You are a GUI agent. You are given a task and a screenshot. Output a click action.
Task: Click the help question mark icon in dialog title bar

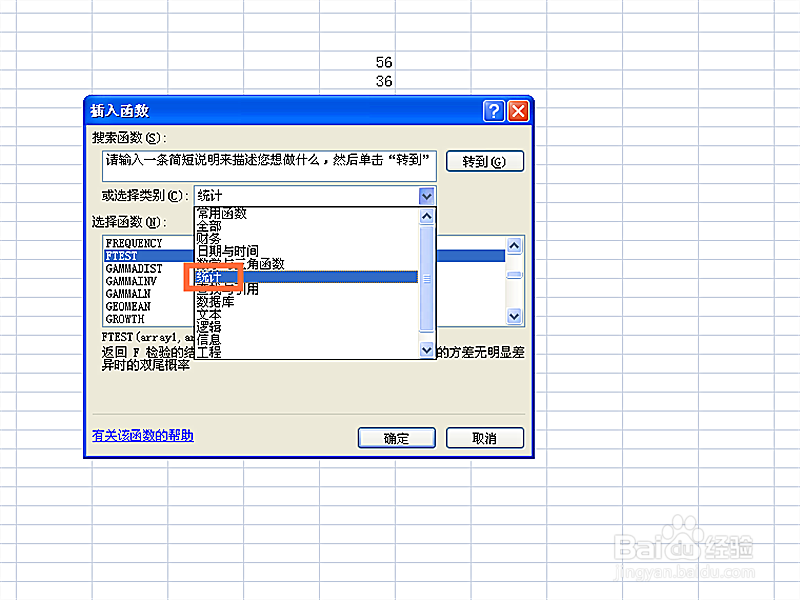tap(493, 111)
